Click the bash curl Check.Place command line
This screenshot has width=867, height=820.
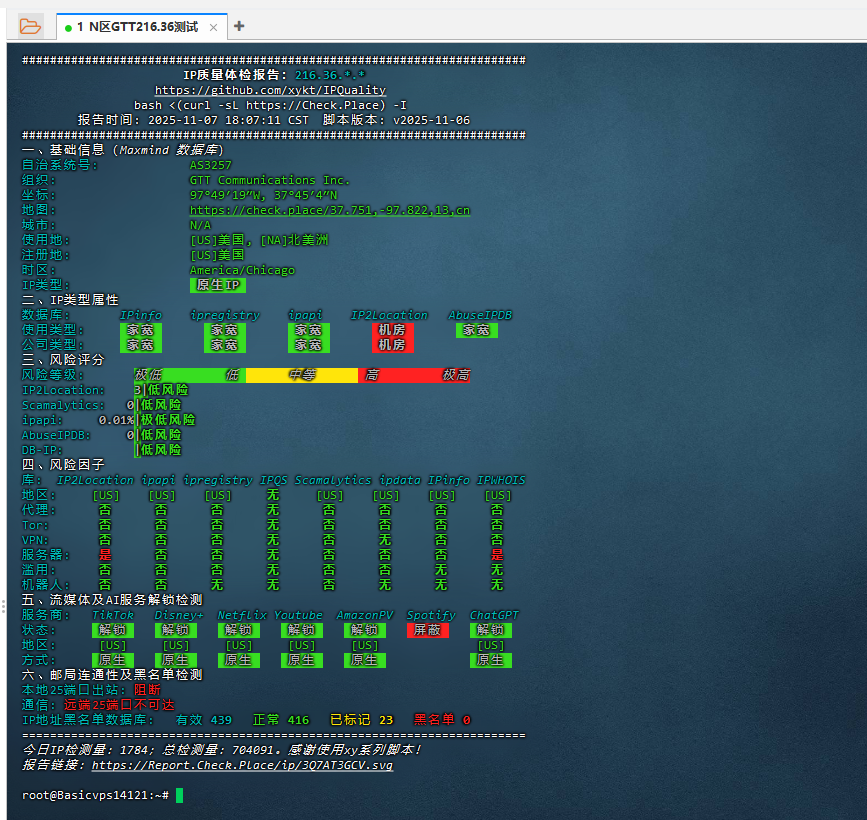(x=270, y=105)
